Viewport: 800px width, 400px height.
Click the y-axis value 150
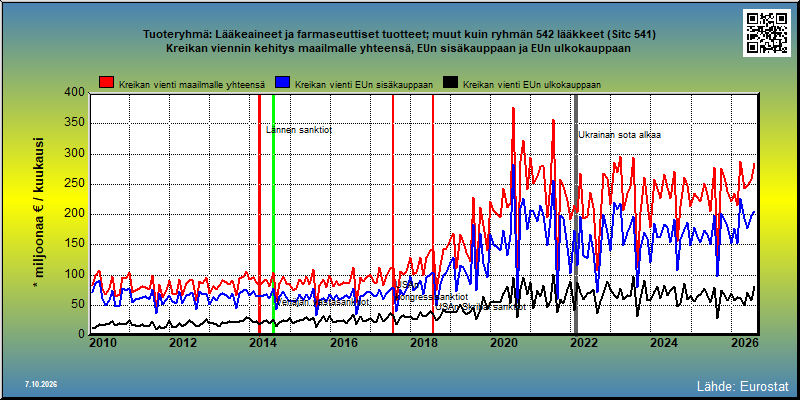[x=75, y=244]
